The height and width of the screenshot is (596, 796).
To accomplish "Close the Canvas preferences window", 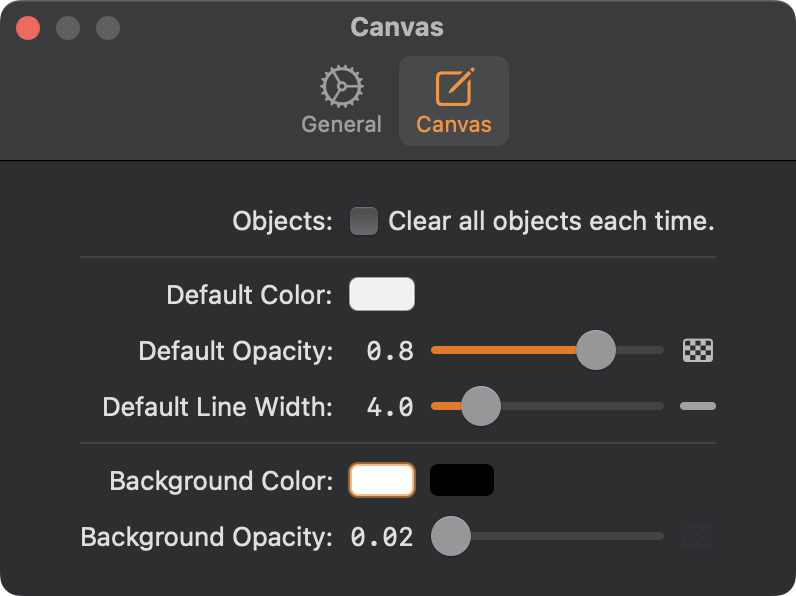I will click(28, 27).
